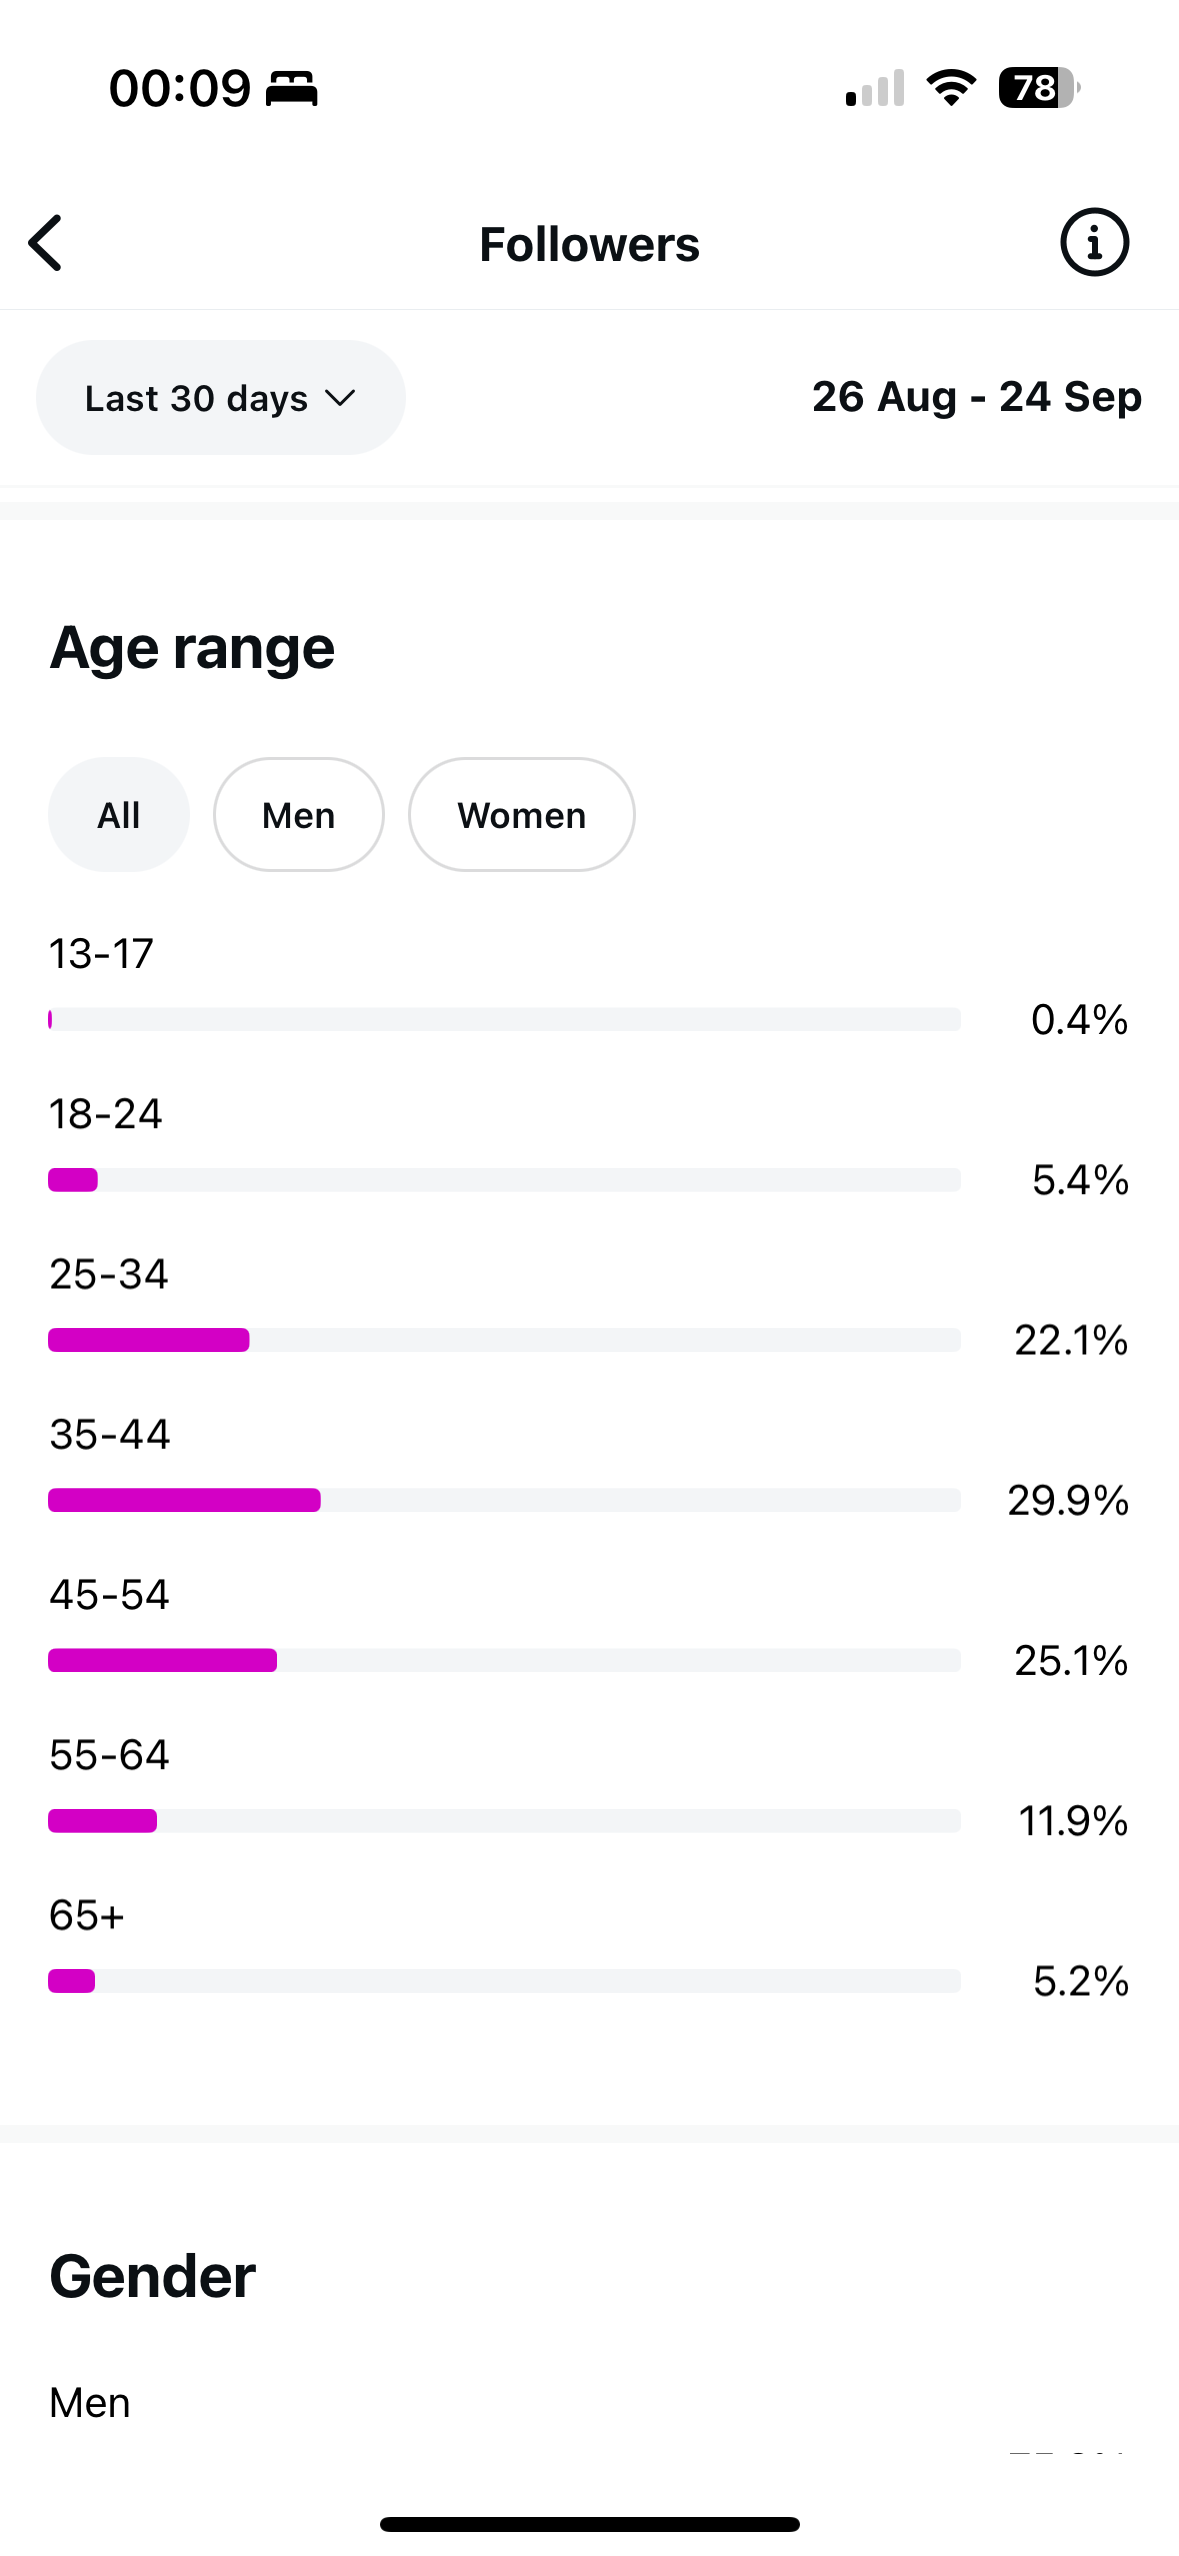Screen dimensions: 1179x2556
Task: Tap the back arrow icon
Action: (46, 243)
